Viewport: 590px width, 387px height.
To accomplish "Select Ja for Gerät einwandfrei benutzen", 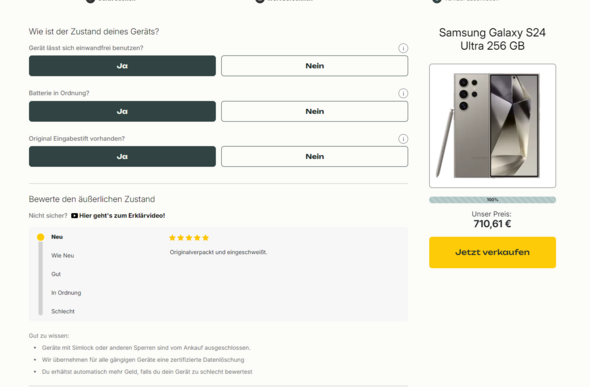I will coord(122,66).
